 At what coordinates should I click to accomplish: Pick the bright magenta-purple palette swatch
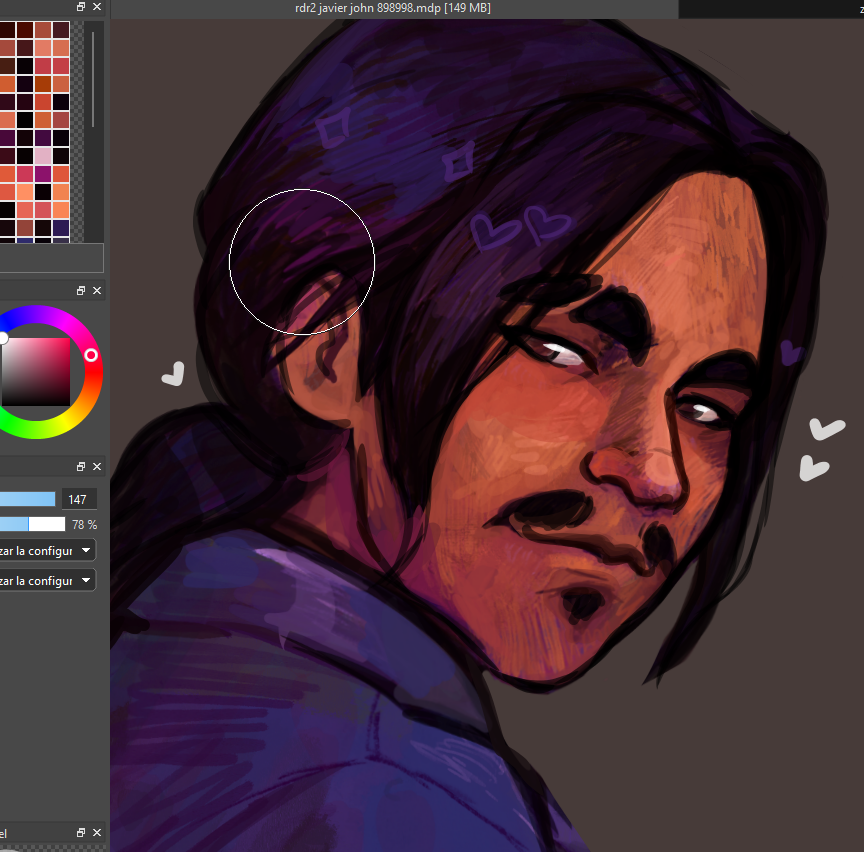tap(43, 174)
